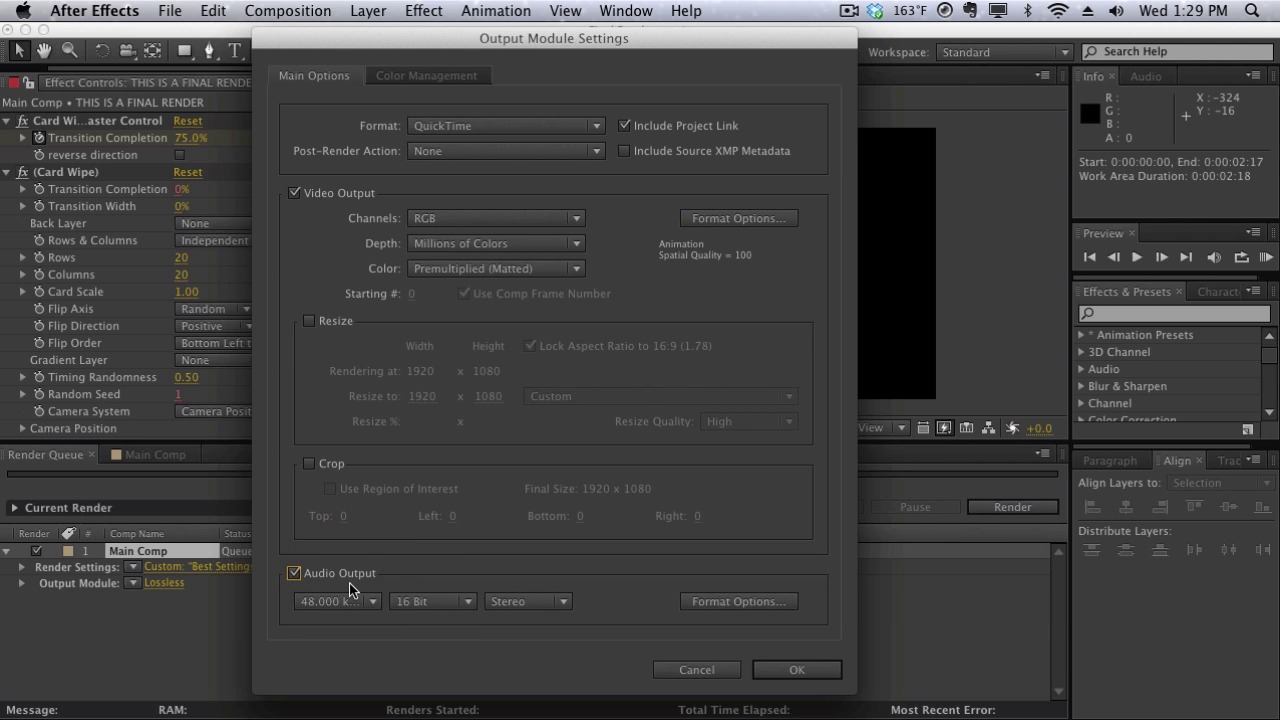Open the Composition menu
The image size is (1280, 720).
pos(288,11)
